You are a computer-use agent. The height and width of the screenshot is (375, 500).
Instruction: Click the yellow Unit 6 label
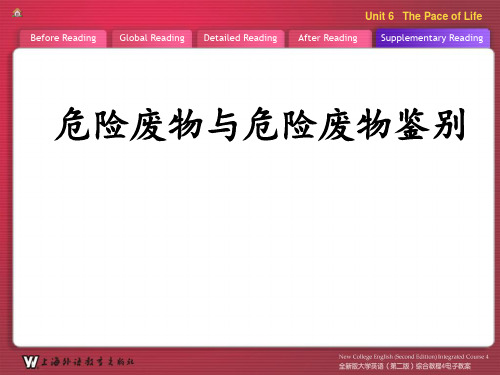[379, 16]
